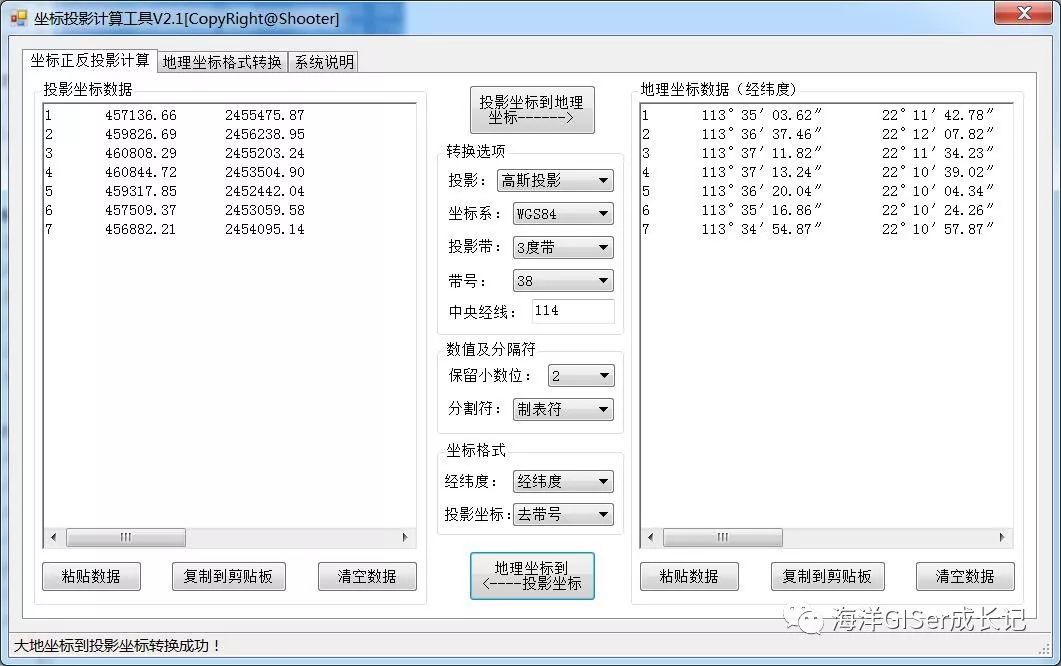Click the 地理坐标到投影坐标 conversion button
The height and width of the screenshot is (666, 1061).
coord(531,576)
